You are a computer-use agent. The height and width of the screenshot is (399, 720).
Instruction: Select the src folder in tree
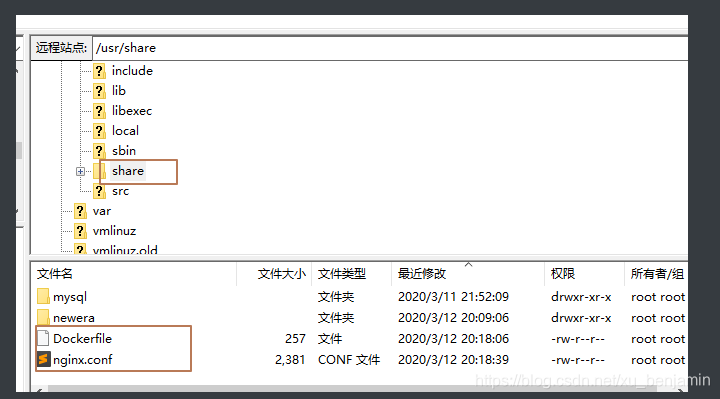tap(120, 191)
